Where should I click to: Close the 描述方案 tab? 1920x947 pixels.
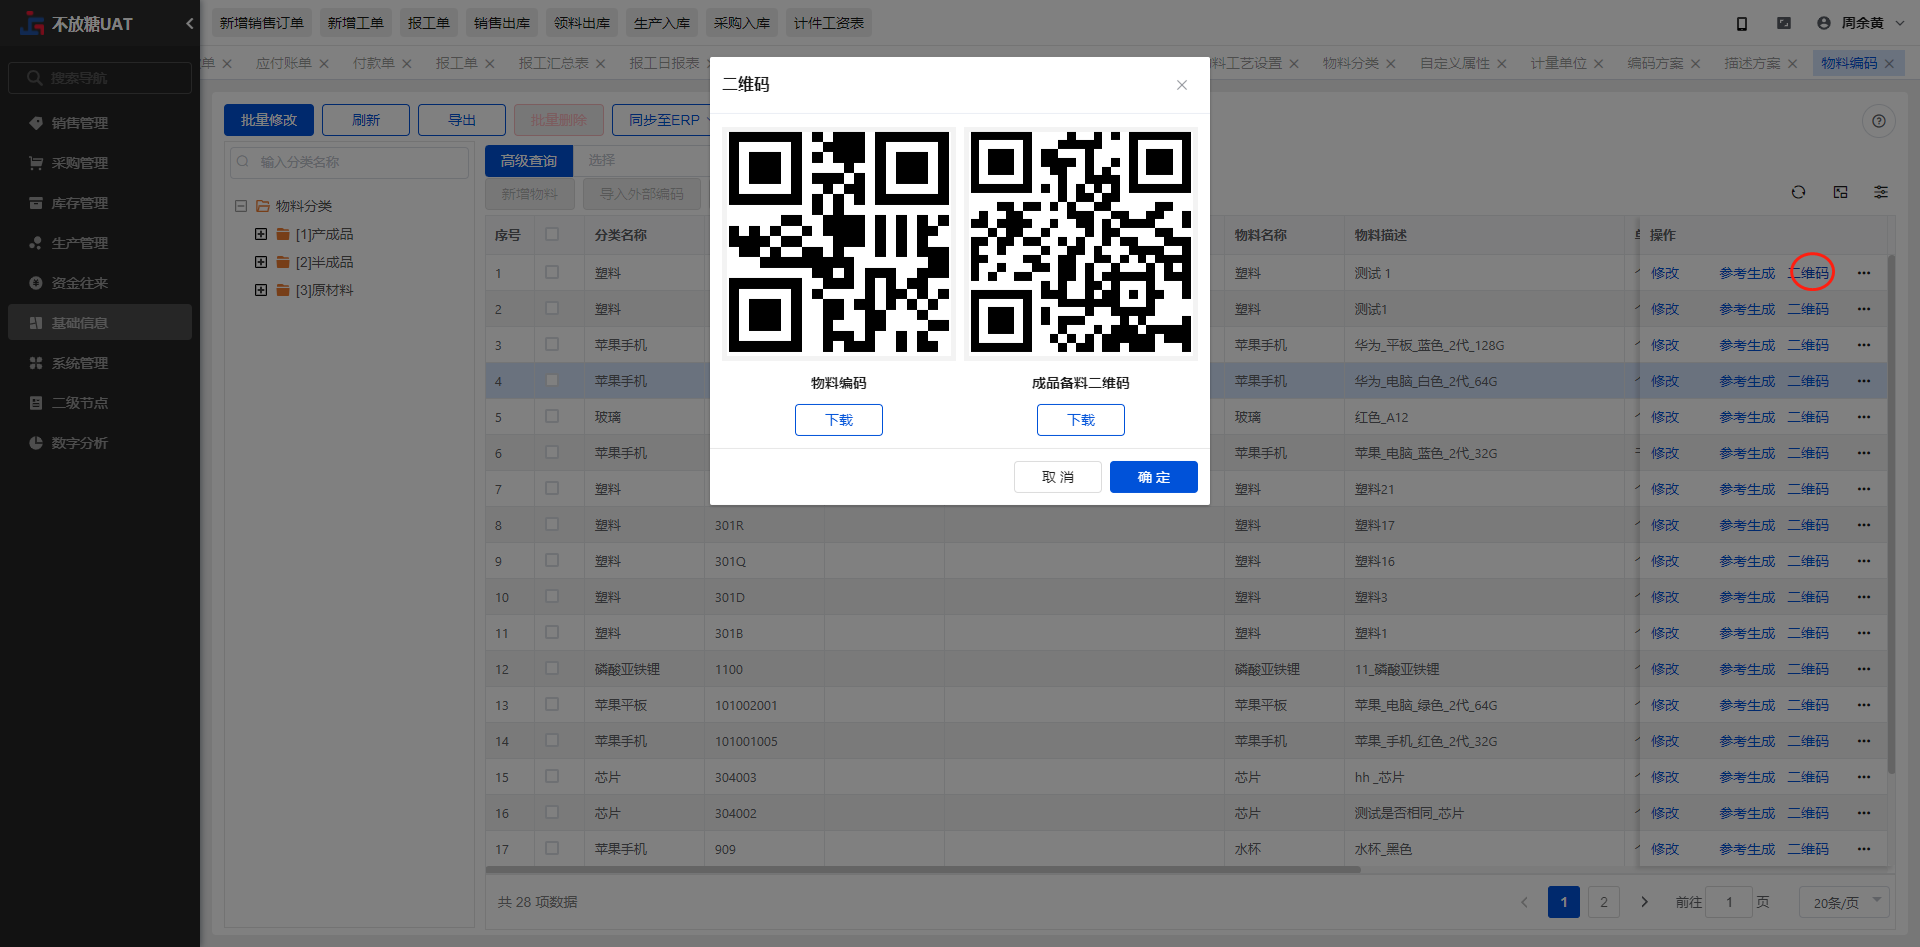pyautogui.click(x=1792, y=63)
